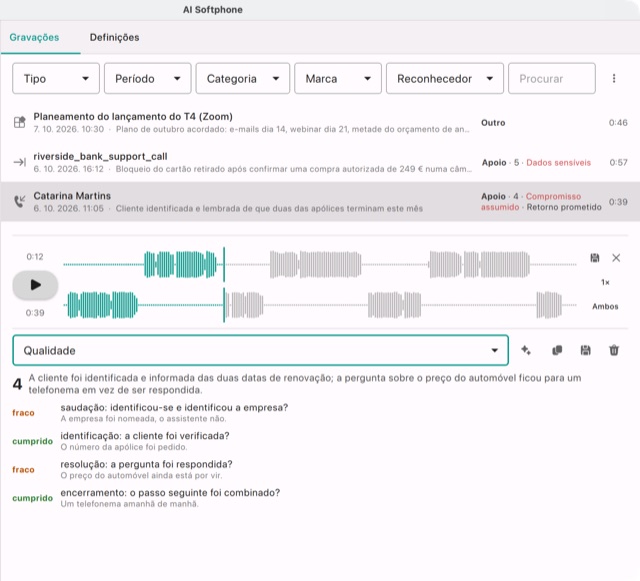Expand the Marca filter dropdown
This screenshot has height=581, width=640.
click(x=338, y=78)
